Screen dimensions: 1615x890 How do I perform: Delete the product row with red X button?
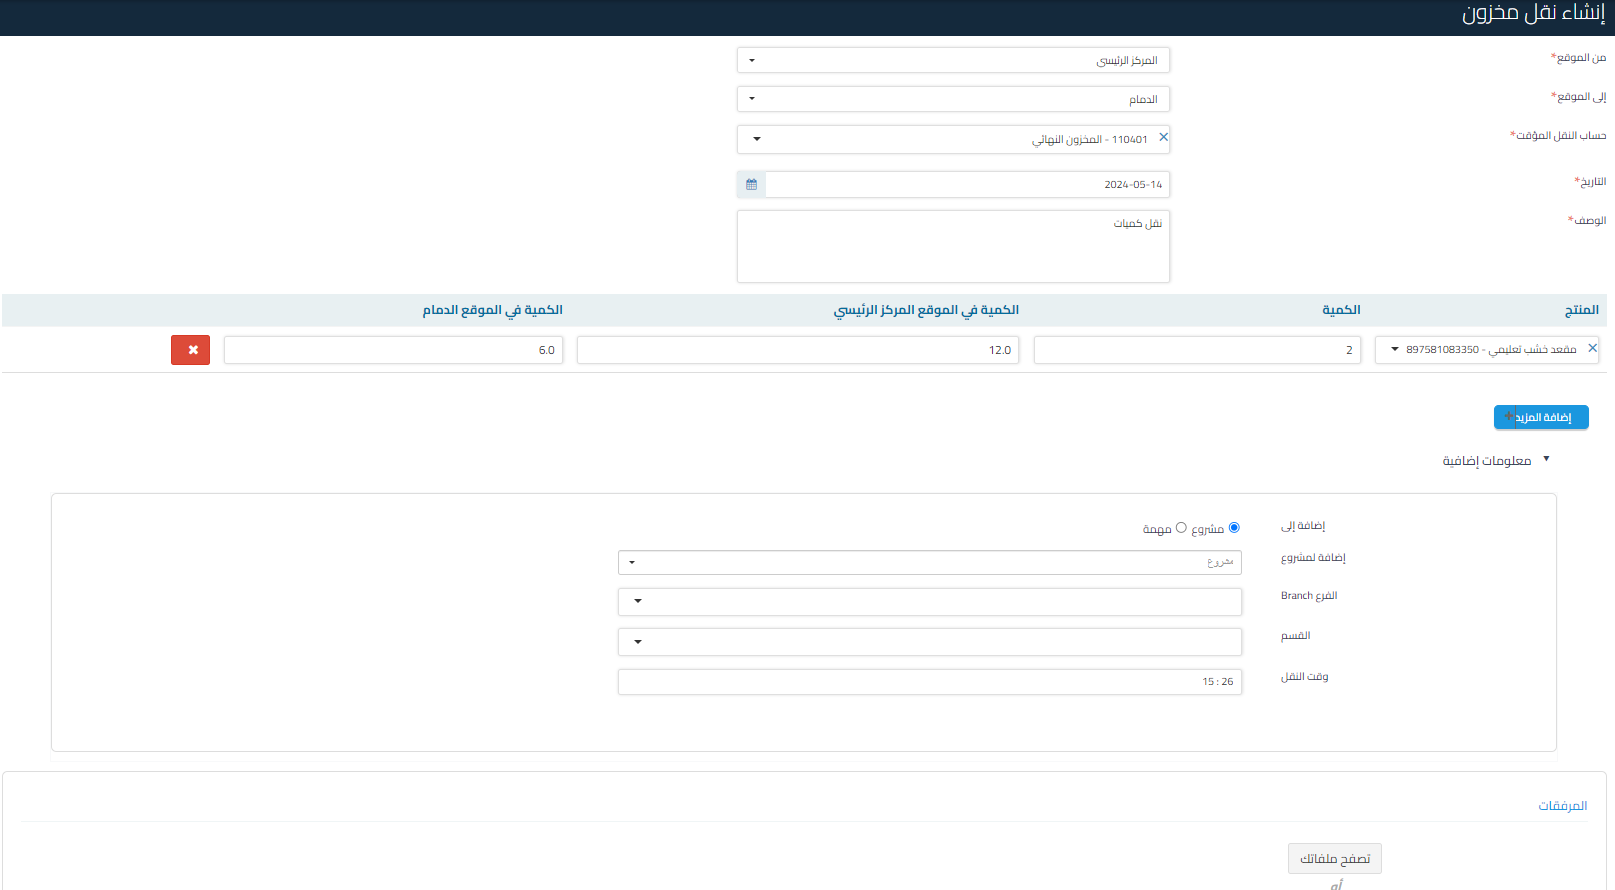tap(191, 350)
